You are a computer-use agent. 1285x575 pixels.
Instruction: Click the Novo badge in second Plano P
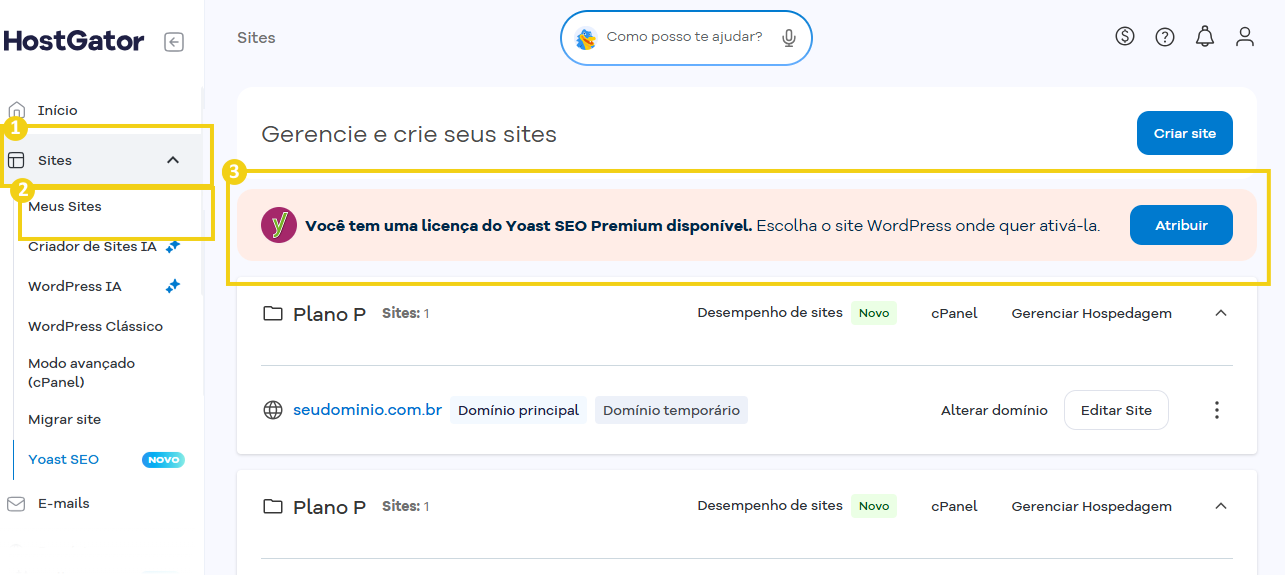[874, 506]
